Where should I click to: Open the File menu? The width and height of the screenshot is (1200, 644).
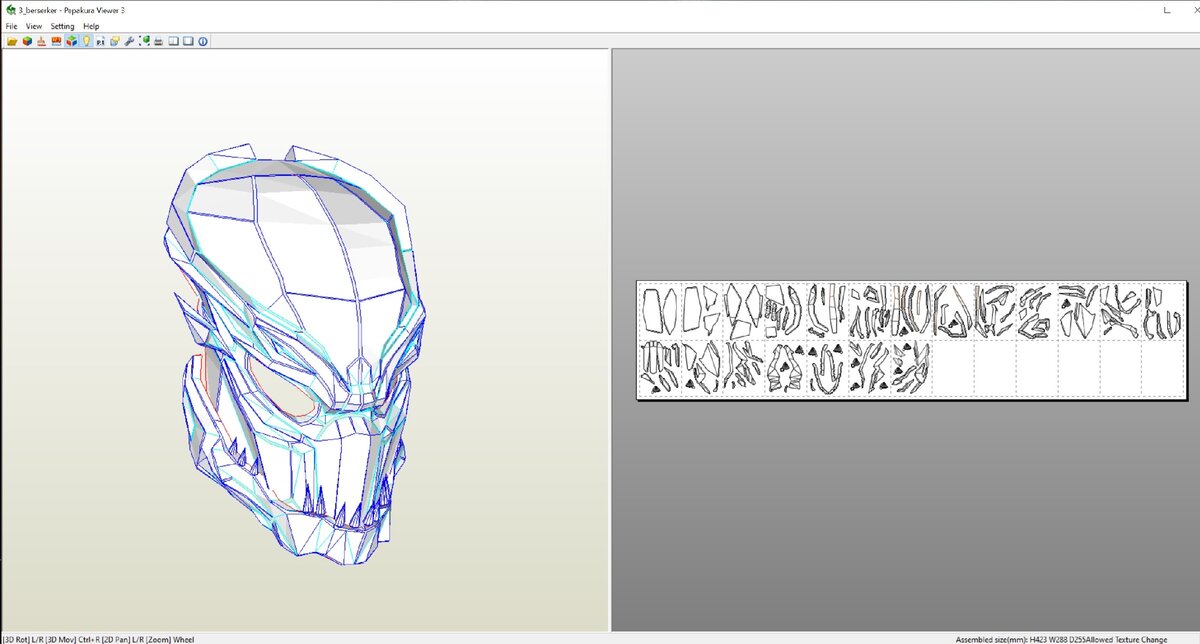click(x=11, y=26)
